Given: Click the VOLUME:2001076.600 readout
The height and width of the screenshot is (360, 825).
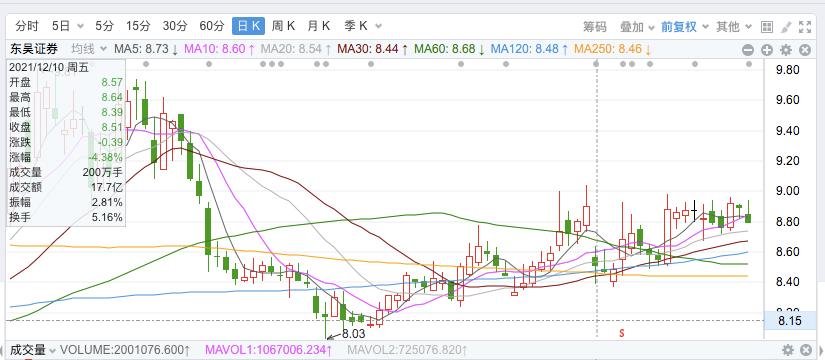Looking at the screenshot, I should 124,350.
